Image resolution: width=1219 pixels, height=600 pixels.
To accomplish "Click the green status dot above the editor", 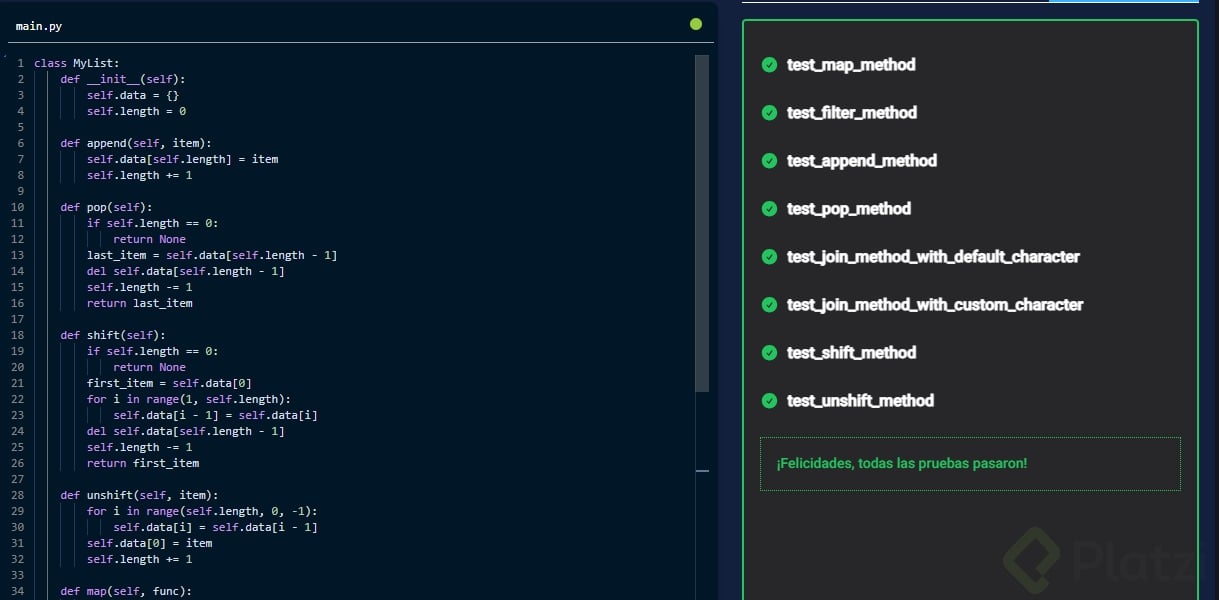I will click(x=696, y=24).
